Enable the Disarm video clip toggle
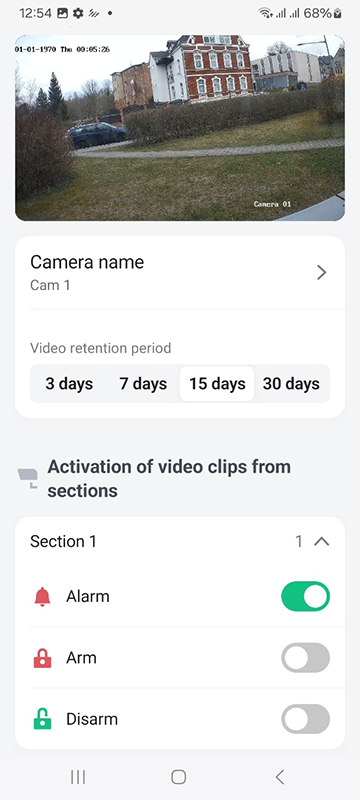360x800 pixels. [305, 719]
